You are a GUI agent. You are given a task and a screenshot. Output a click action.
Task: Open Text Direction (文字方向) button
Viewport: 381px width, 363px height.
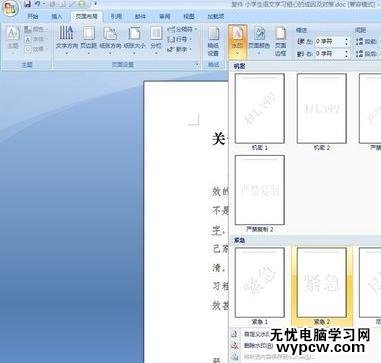[67, 40]
